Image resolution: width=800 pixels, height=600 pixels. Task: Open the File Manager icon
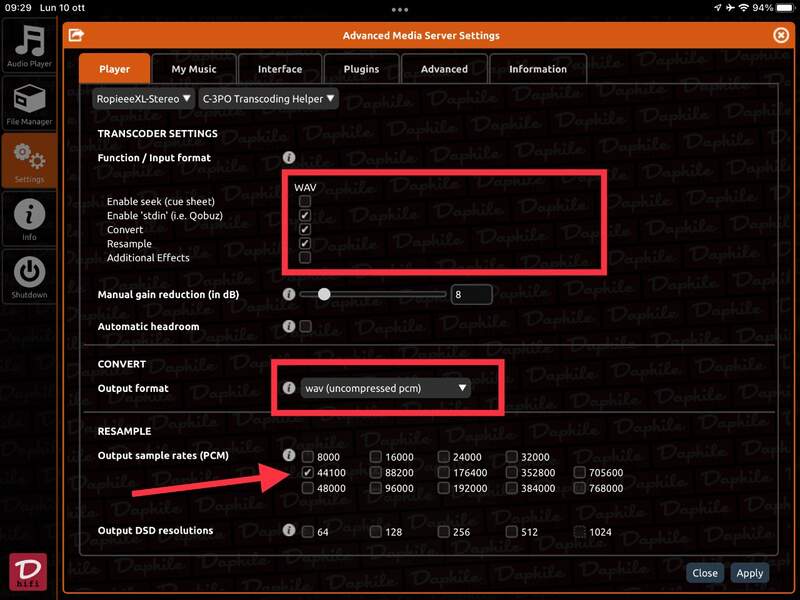click(x=29, y=104)
